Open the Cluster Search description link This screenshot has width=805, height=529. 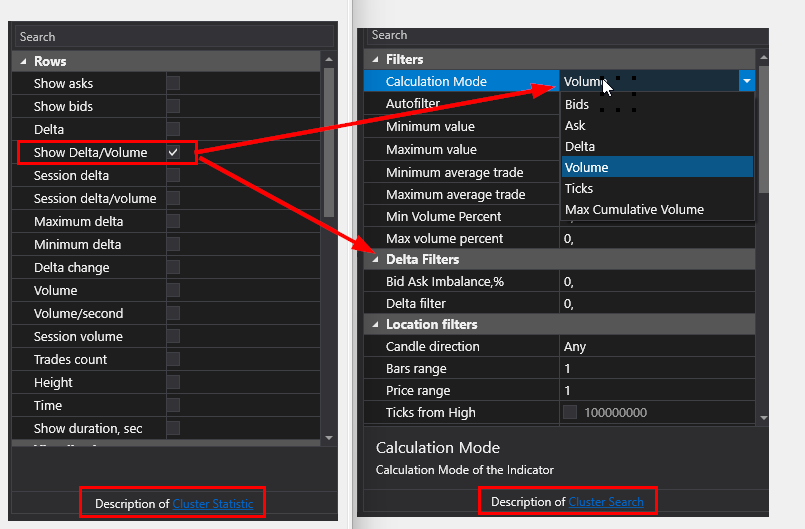(x=606, y=501)
